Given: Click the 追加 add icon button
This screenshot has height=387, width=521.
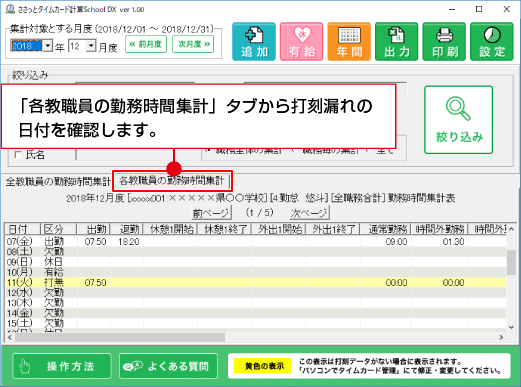Looking at the screenshot, I should pos(254,42).
